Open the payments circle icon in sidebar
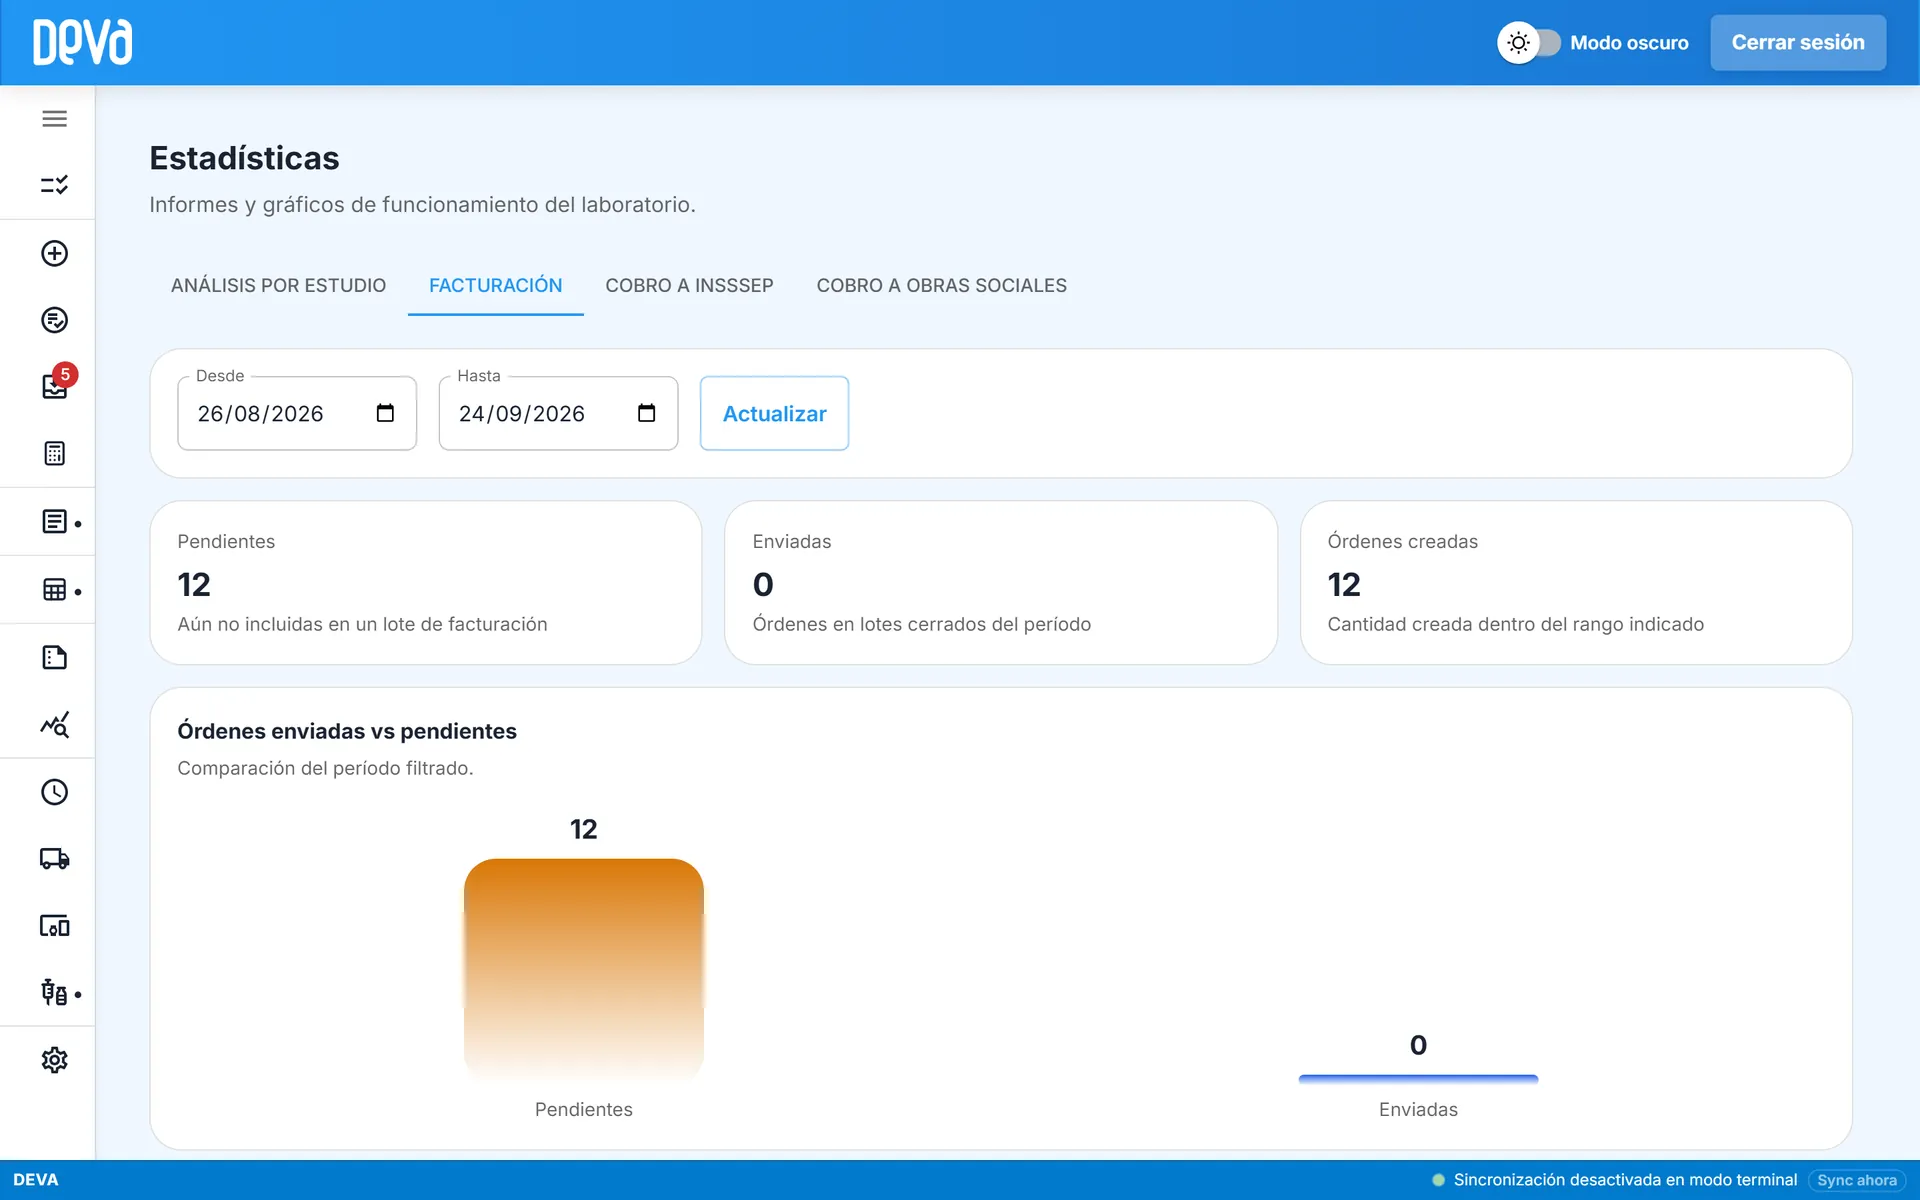 click(x=54, y=320)
